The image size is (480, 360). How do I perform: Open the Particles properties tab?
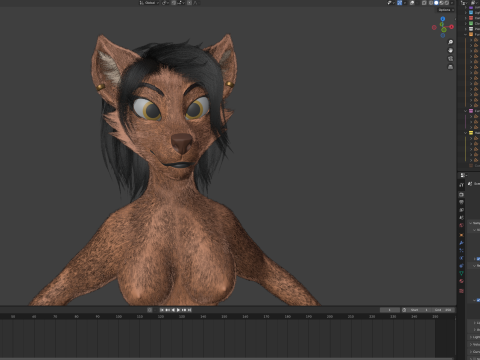(x=461, y=250)
